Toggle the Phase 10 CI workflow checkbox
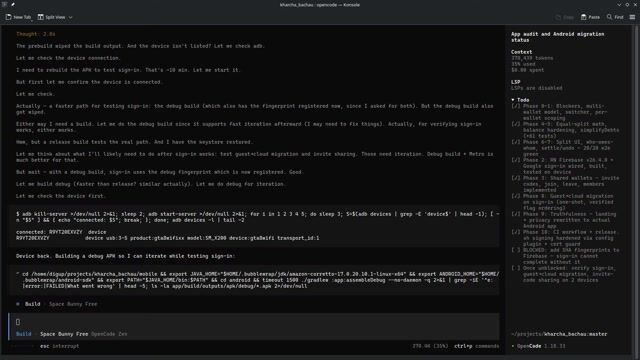The height and width of the screenshot is (360, 640). click(x=516, y=232)
